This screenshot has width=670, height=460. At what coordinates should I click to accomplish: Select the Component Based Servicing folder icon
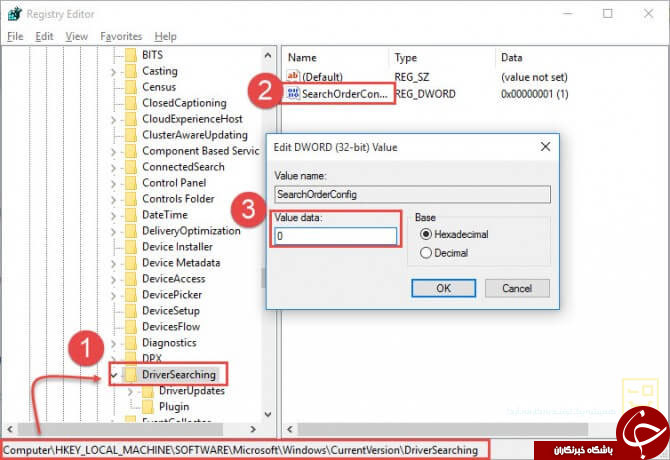coord(131,151)
